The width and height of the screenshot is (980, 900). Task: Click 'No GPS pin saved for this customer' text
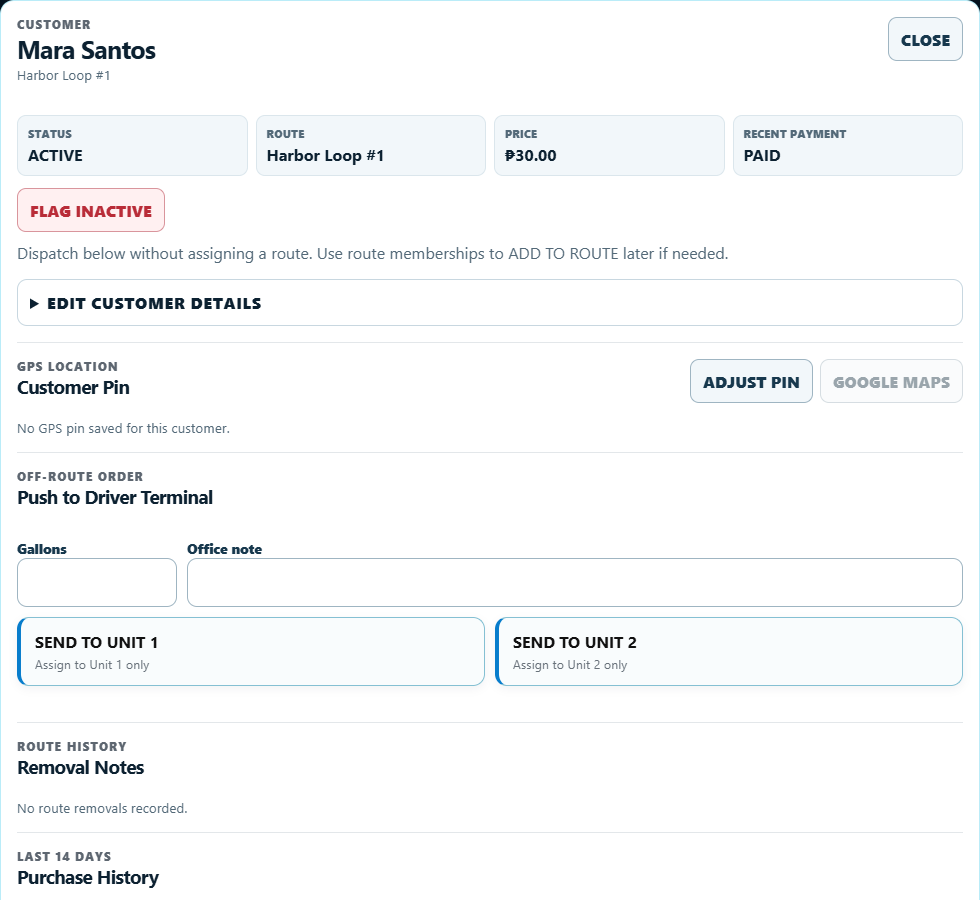[x=123, y=429]
